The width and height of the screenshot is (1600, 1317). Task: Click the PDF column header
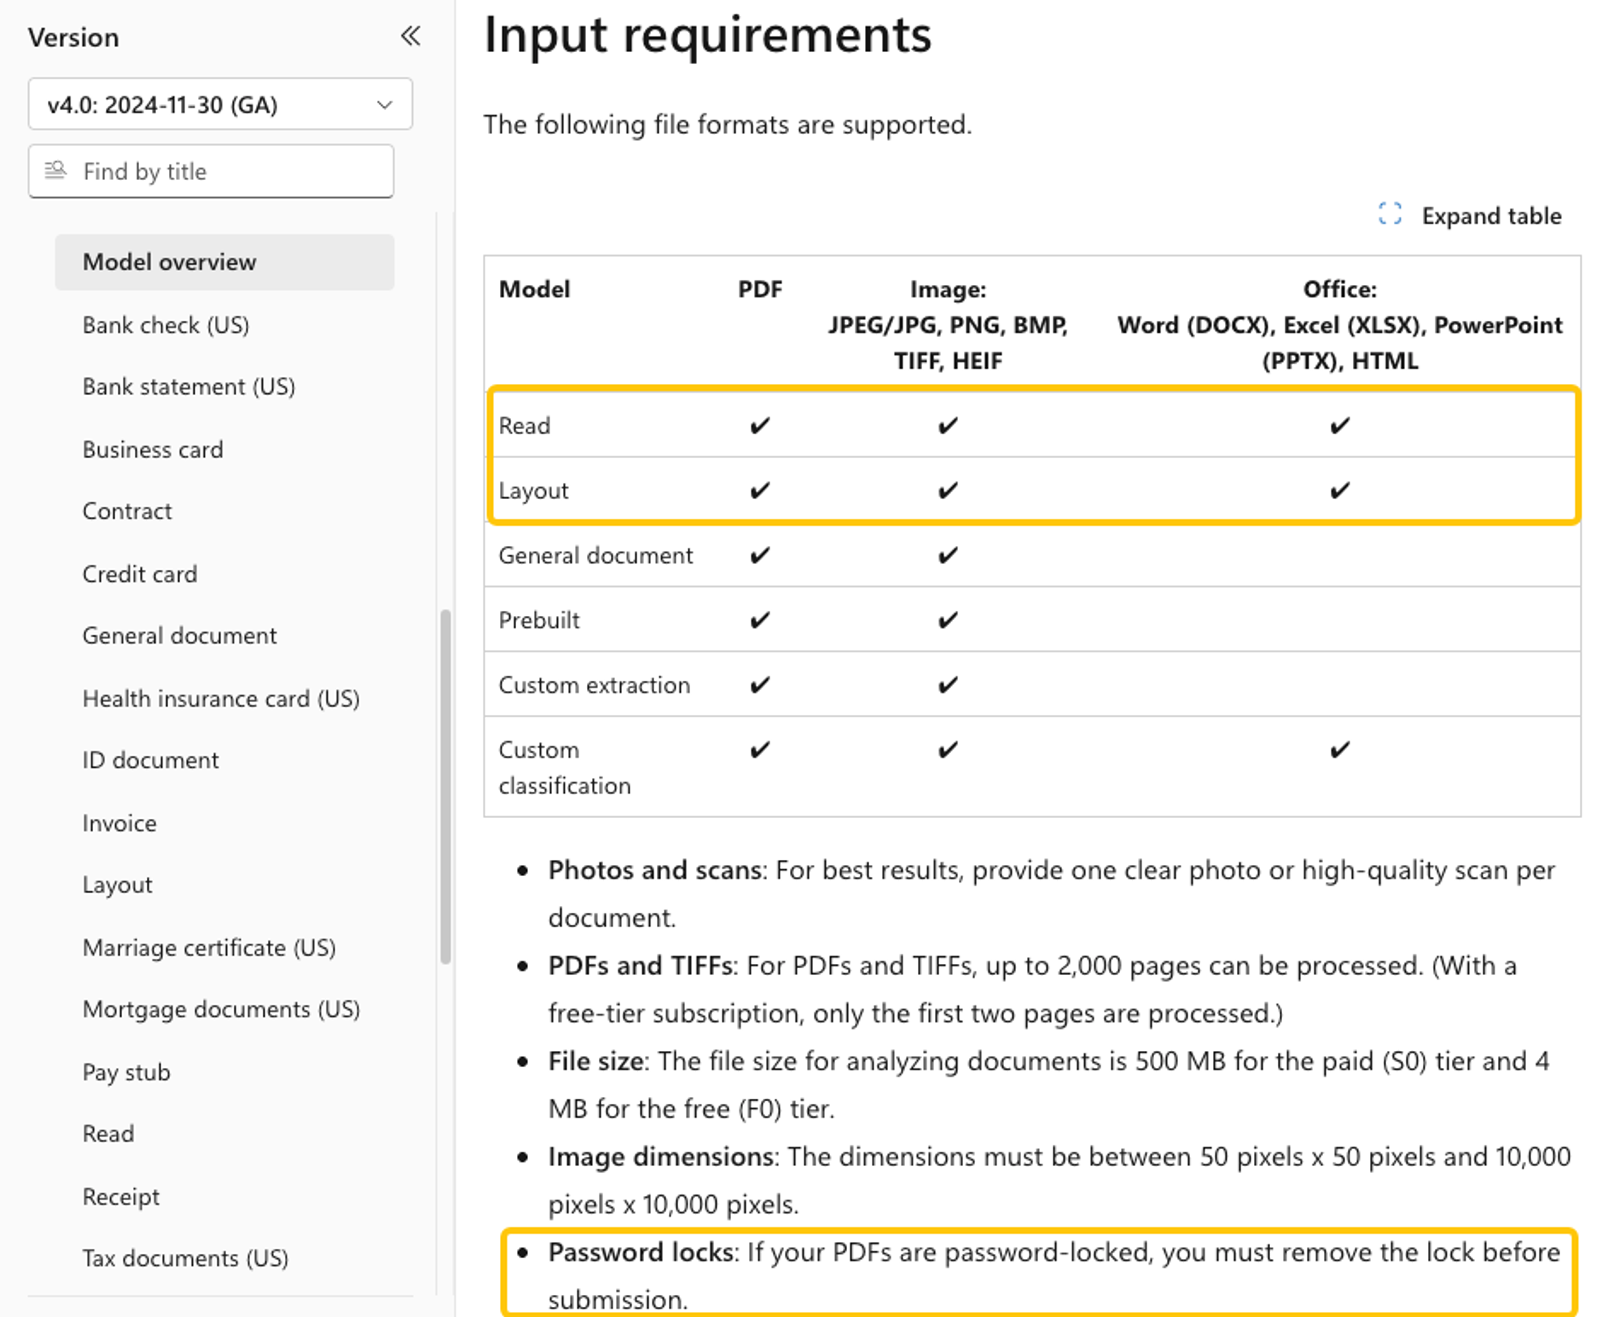760,289
